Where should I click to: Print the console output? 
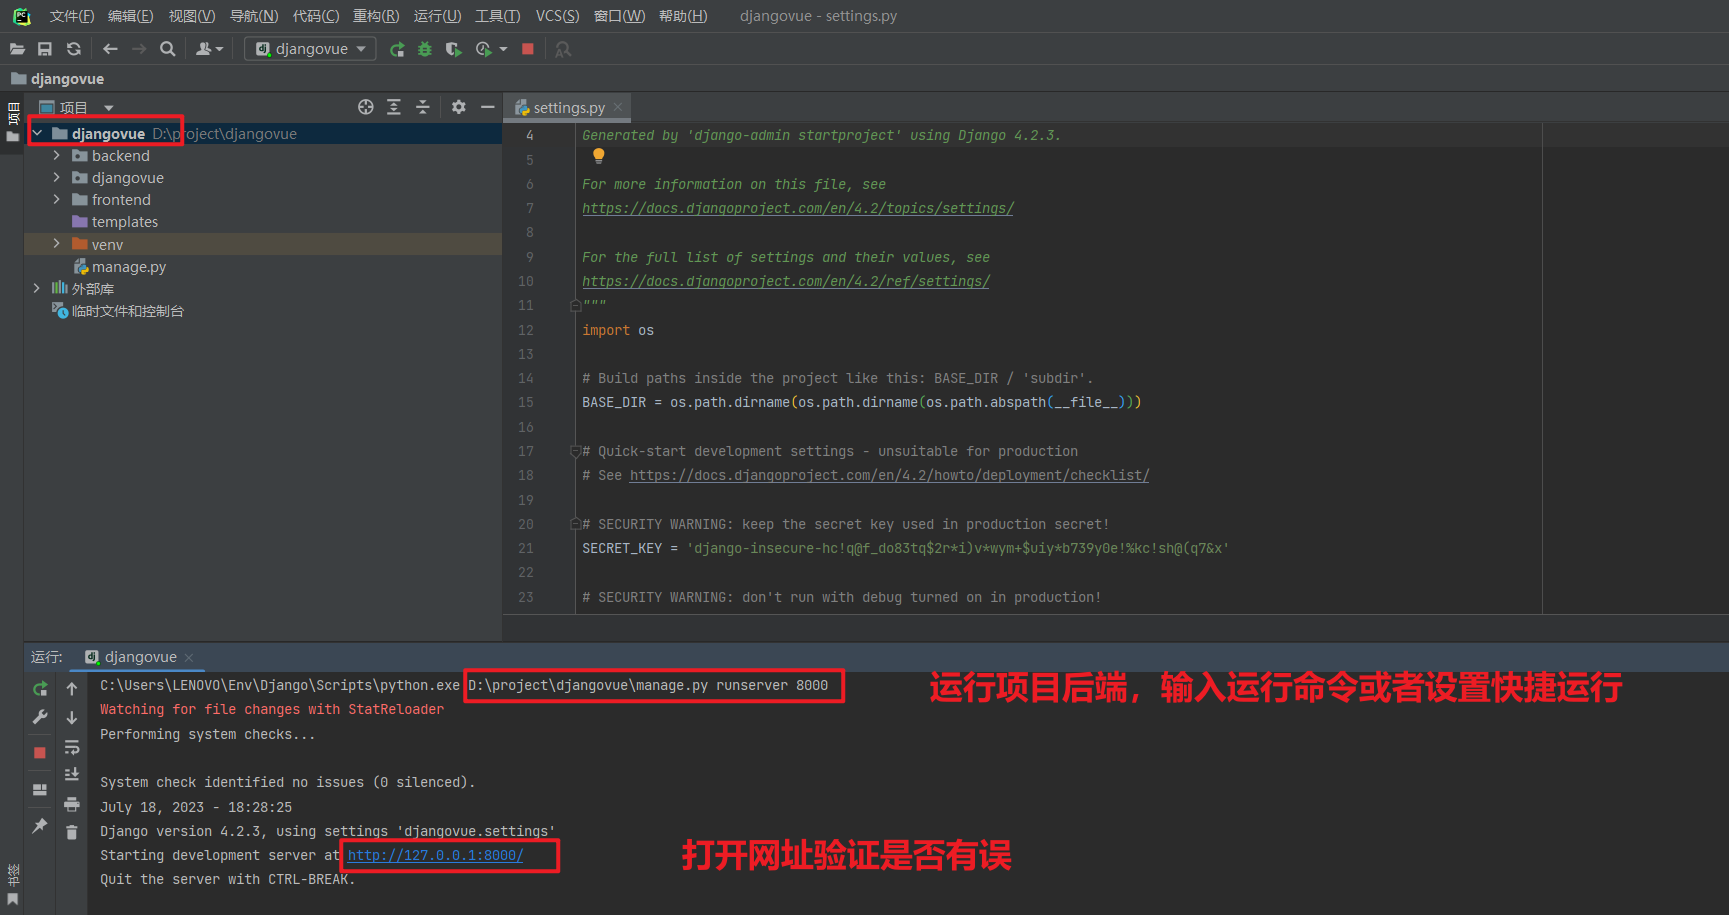click(72, 804)
